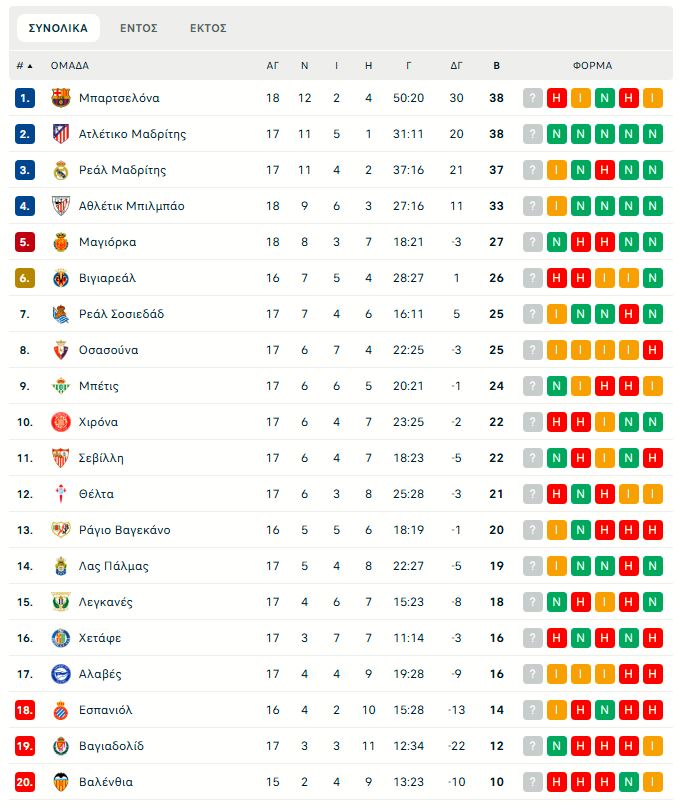This screenshot has height=807, width=680.
Task: Click the red rank 18 relegation badge
Action: (25, 710)
